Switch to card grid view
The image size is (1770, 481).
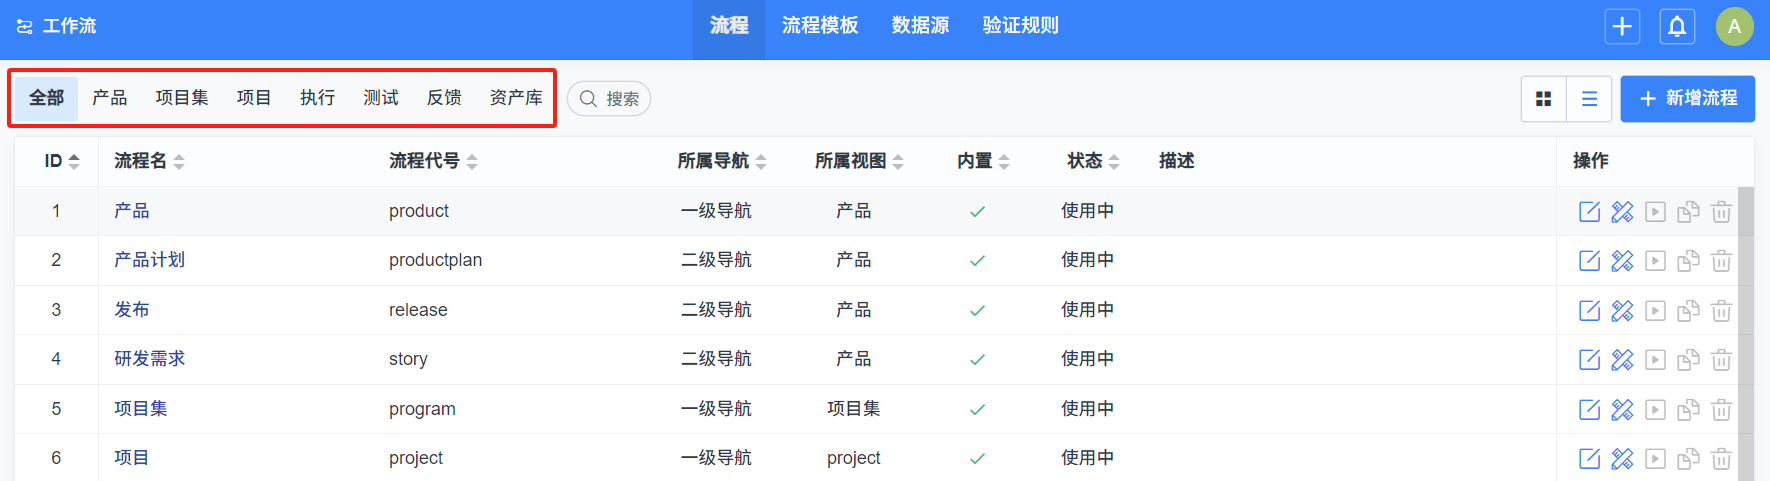pyautogui.click(x=1543, y=99)
